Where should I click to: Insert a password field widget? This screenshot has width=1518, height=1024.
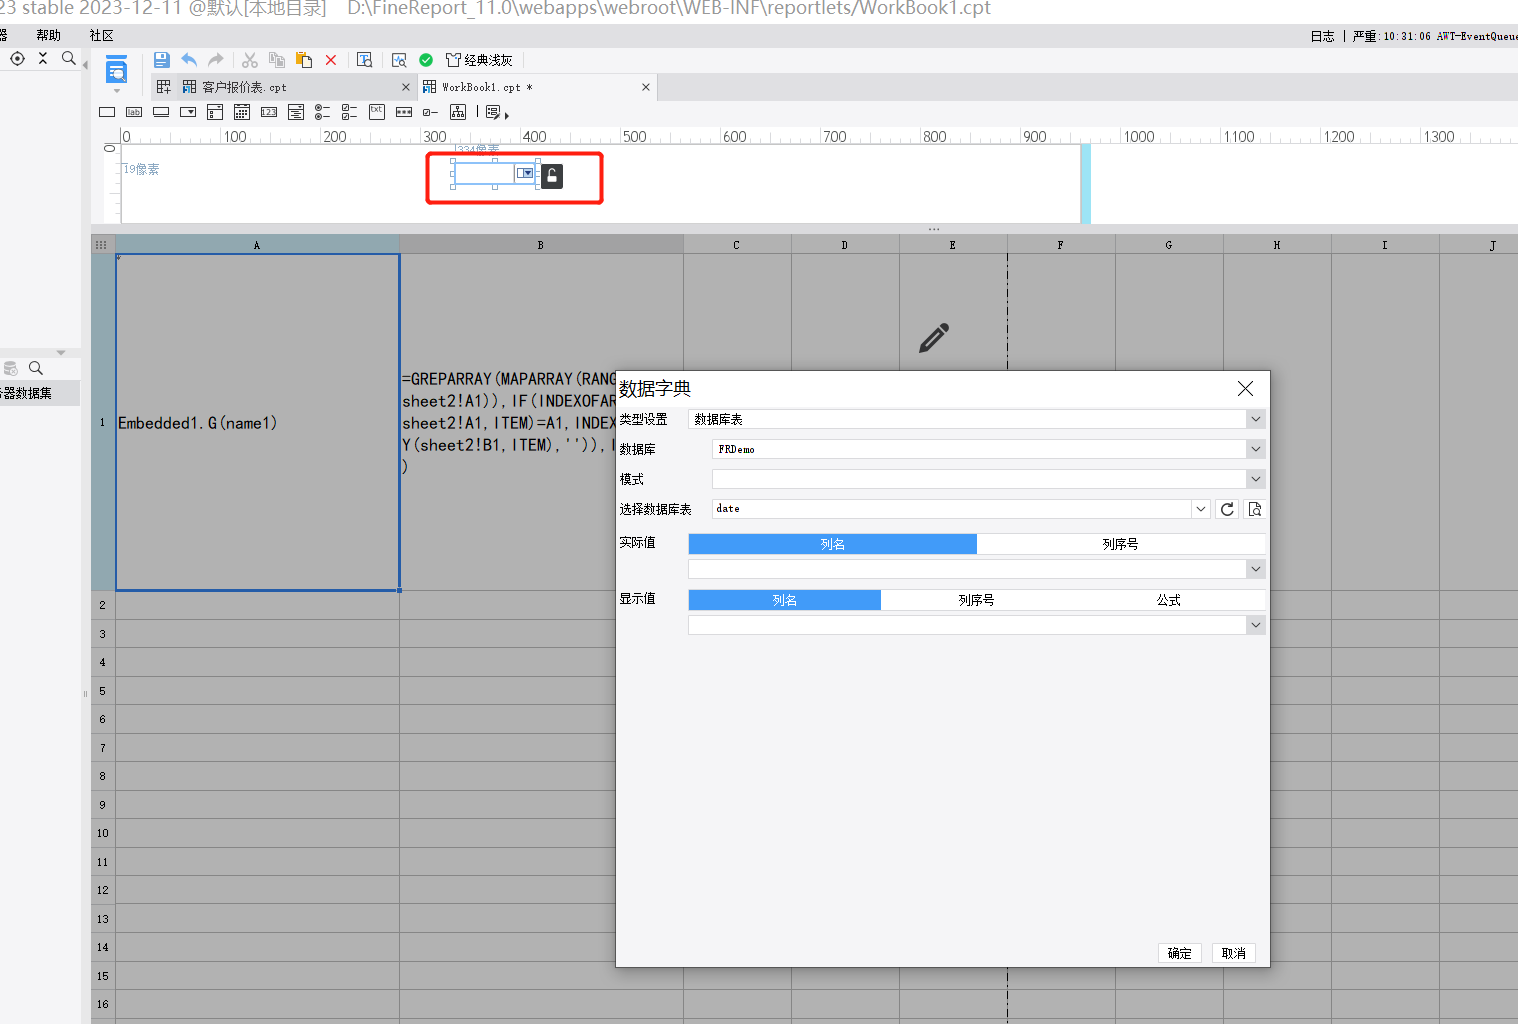tap(404, 112)
